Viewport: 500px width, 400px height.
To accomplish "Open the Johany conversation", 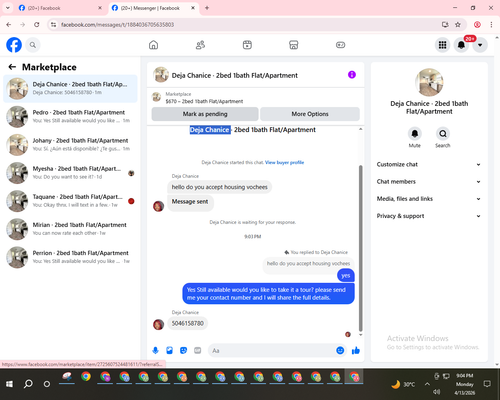I will click(70, 145).
